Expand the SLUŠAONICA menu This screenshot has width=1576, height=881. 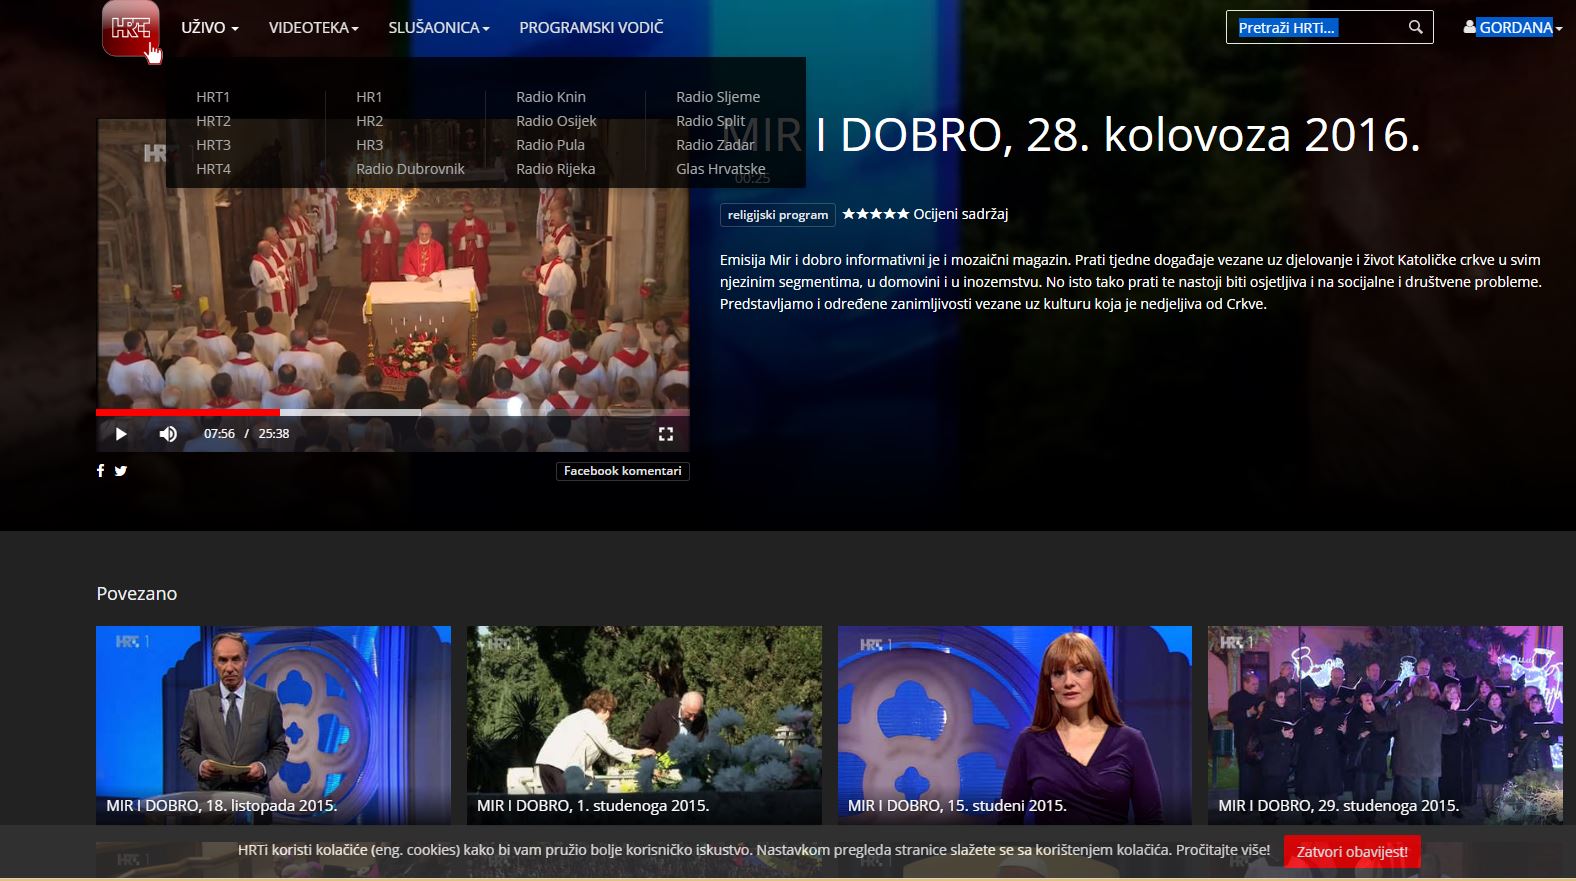(439, 28)
